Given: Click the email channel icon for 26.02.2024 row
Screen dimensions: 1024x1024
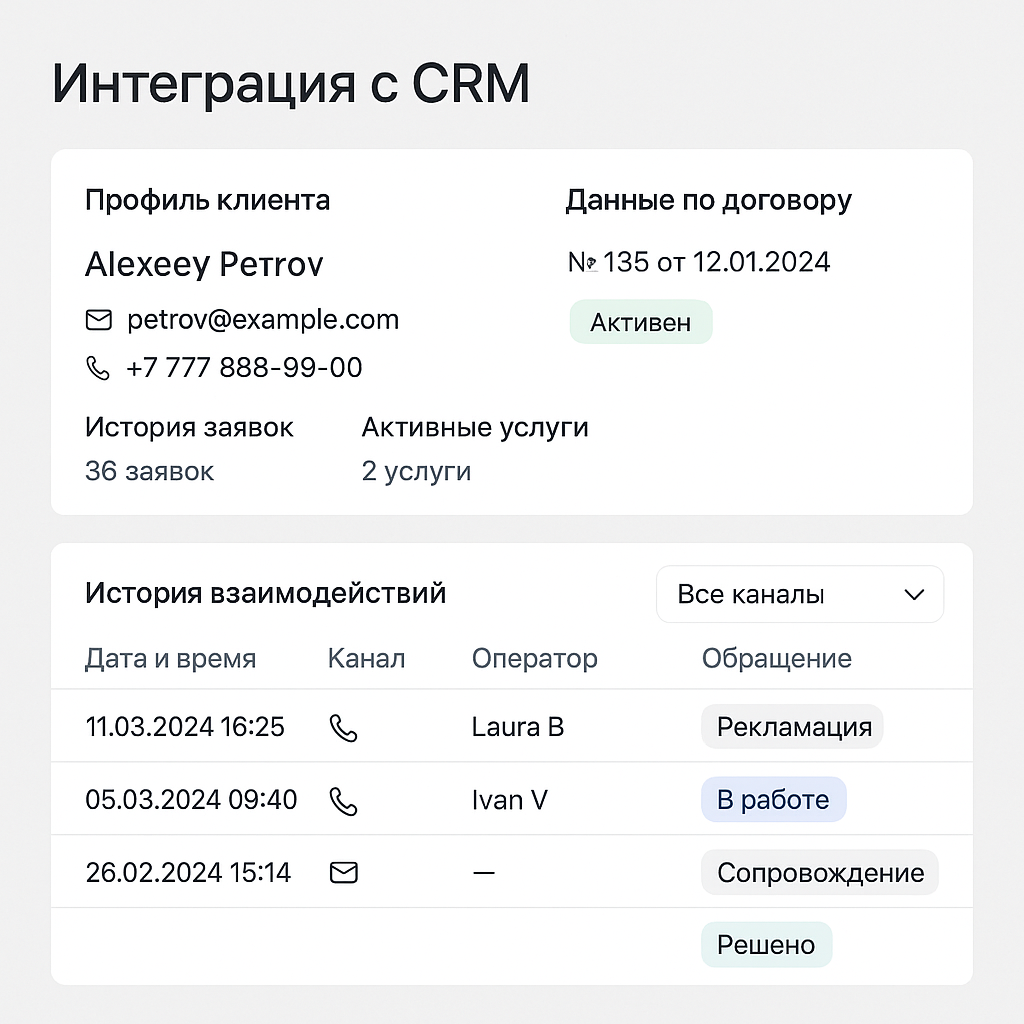Looking at the screenshot, I should (x=344, y=872).
